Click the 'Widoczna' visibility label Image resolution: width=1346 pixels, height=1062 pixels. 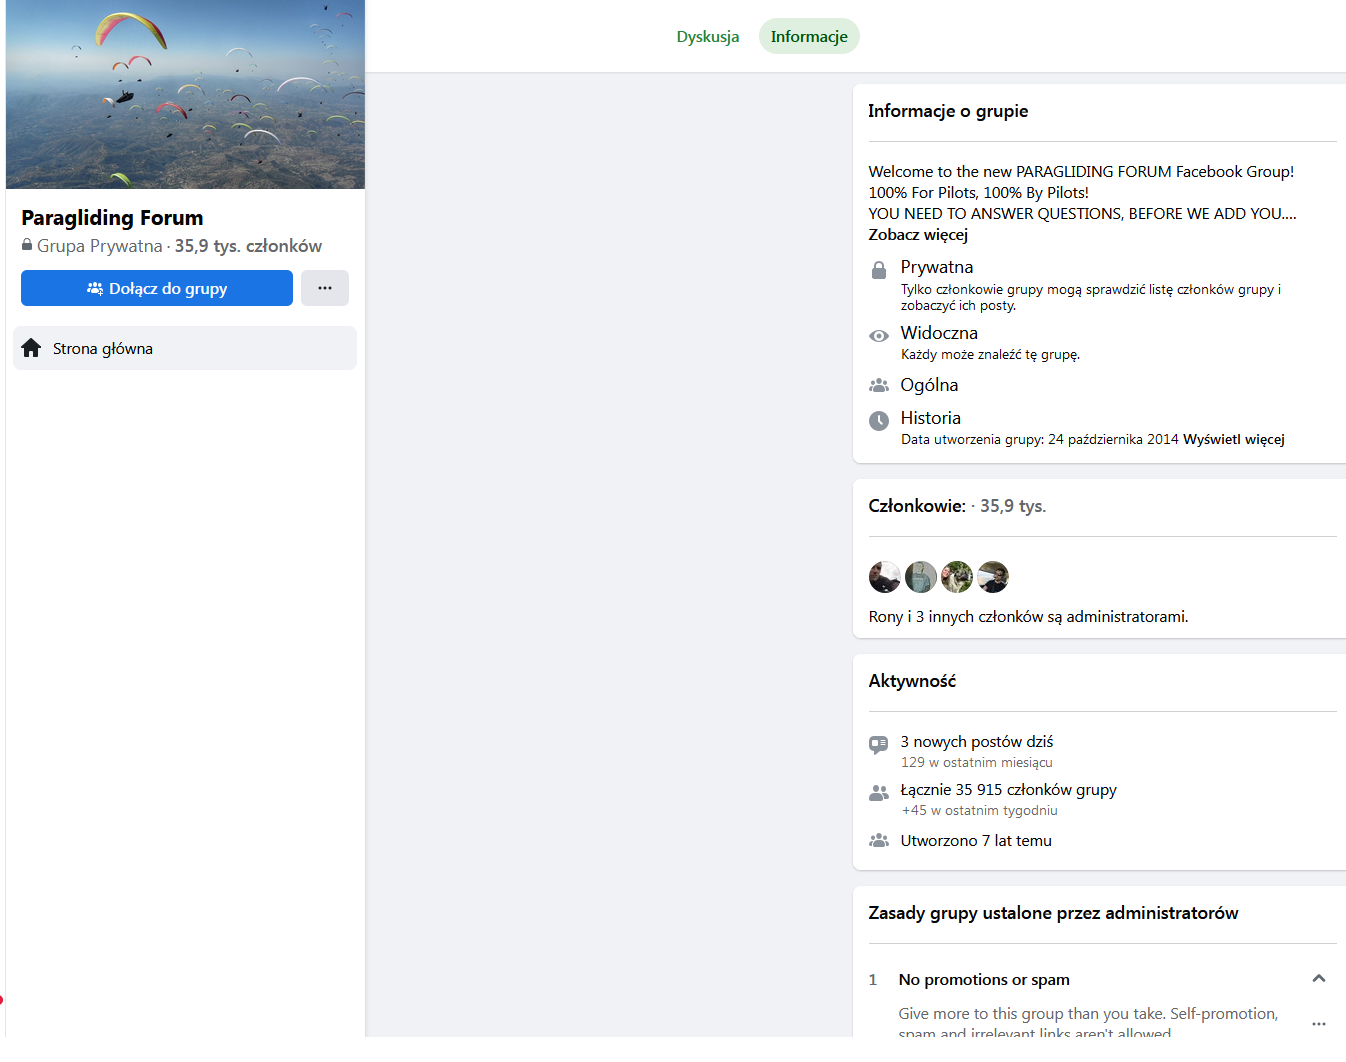tap(939, 333)
